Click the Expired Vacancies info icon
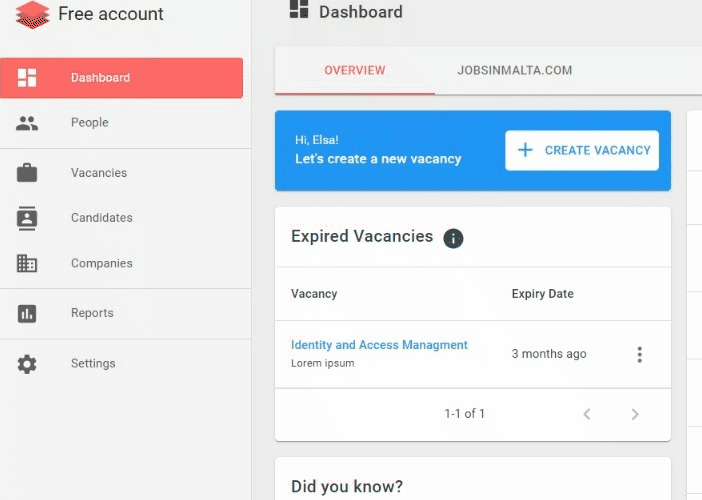 (453, 238)
